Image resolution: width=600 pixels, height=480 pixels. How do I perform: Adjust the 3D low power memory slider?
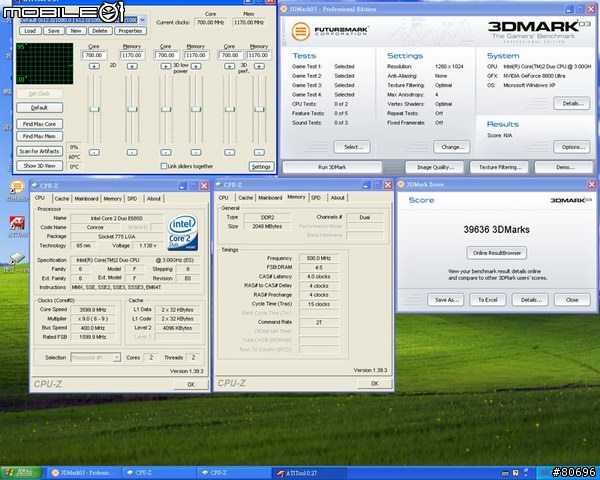click(196, 109)
